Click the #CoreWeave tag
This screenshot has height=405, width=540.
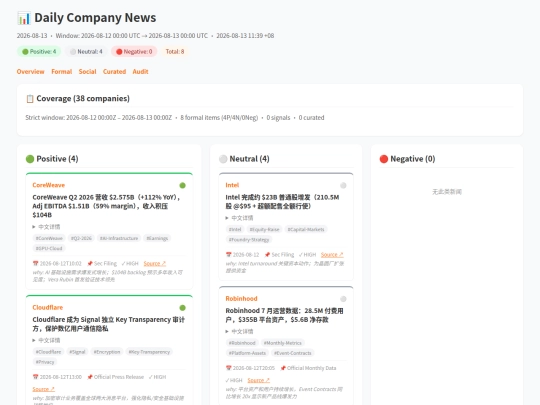point(49,238)
